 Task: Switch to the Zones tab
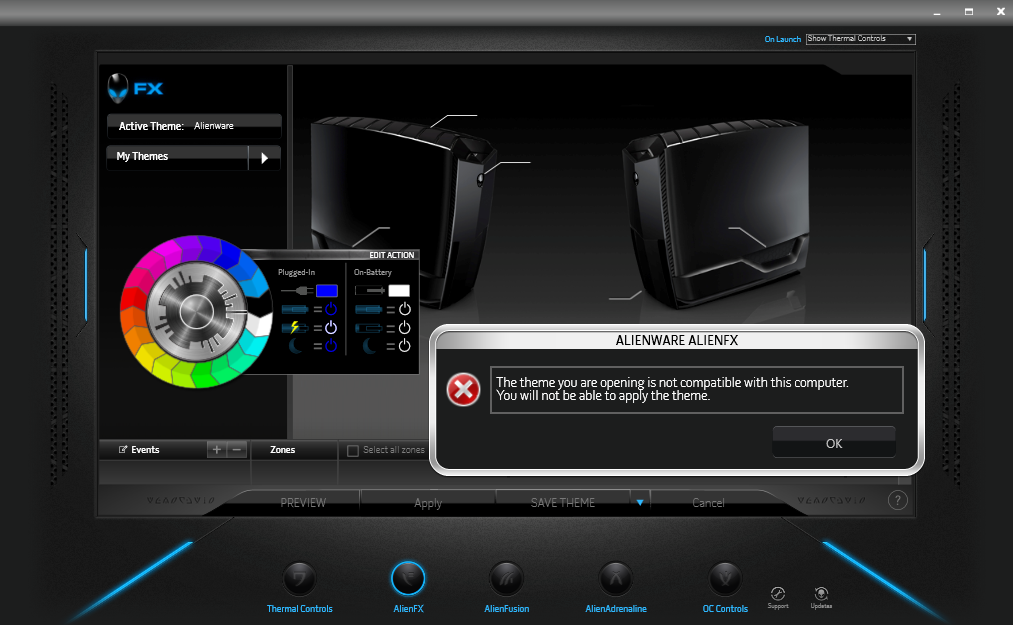[x=282, y=450]
